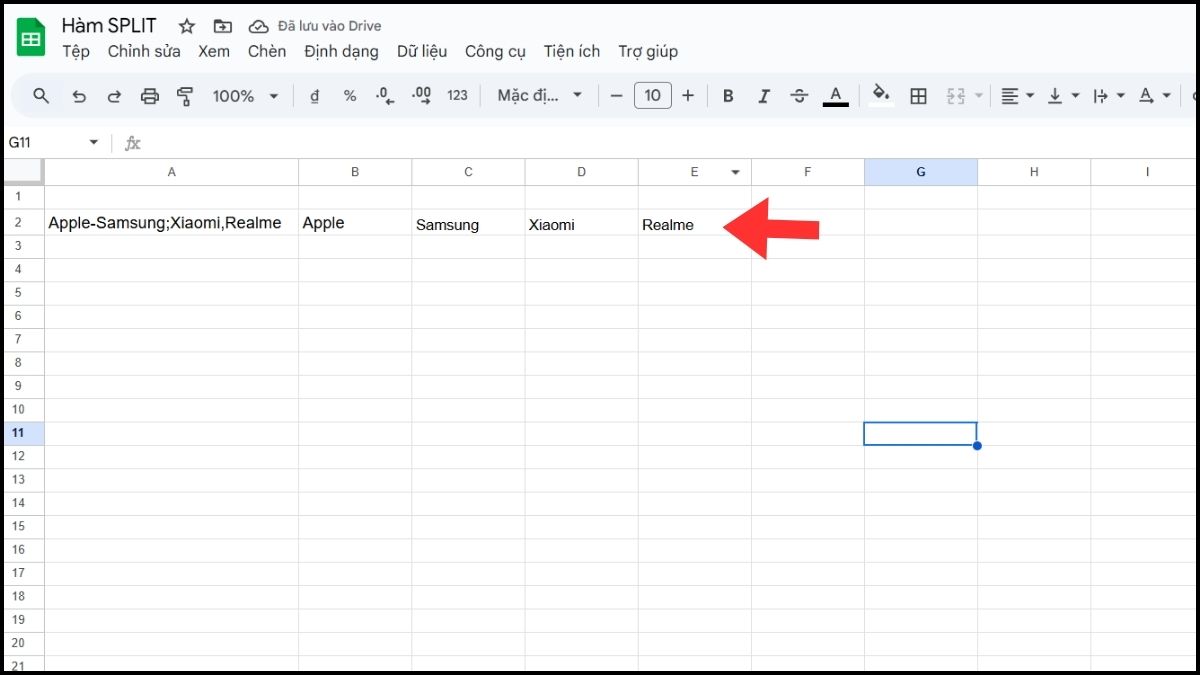The height and width of the screenshot is (675, 1200).
Task: Open the 100% zoom dropdown
Action: (243, 96)
